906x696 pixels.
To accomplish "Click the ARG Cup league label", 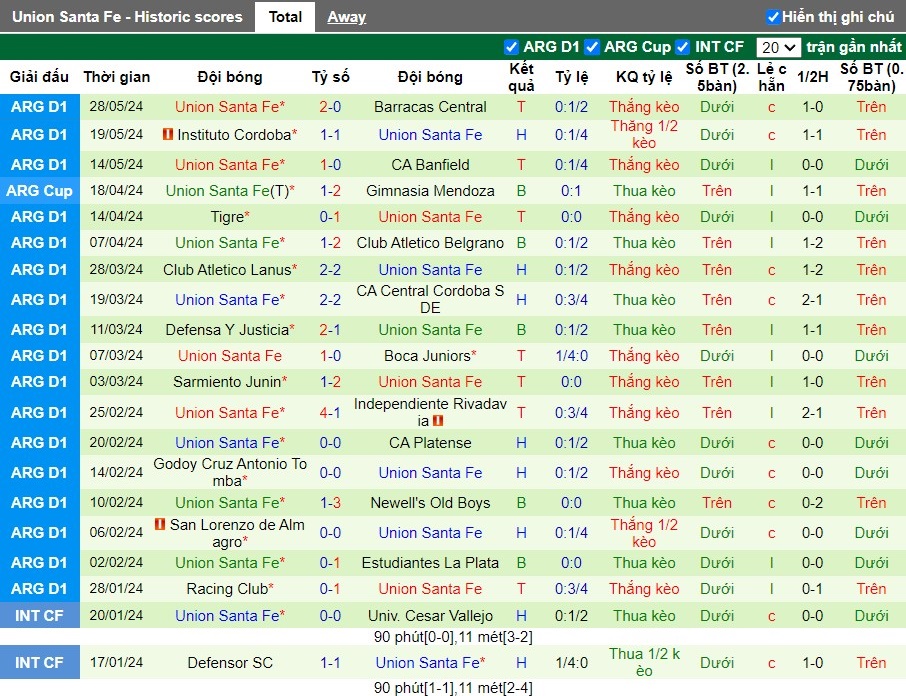I will [x=39, y=191].
